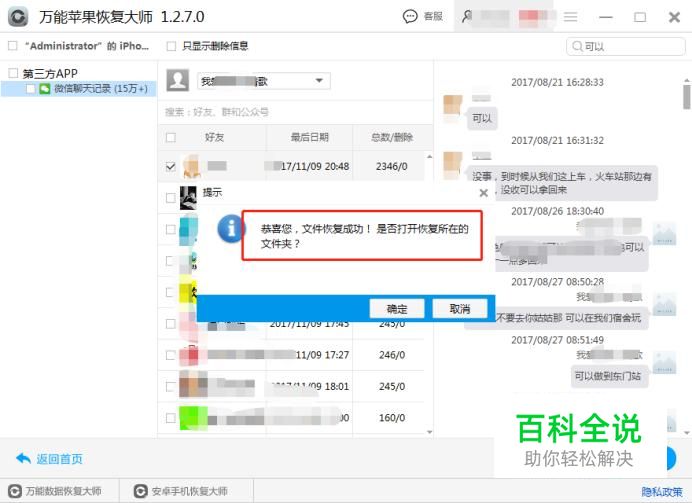The height and width of the screenshot is (503, 692).
Task: Click the date cell 11/09 17:27
Action: [322, 355]
